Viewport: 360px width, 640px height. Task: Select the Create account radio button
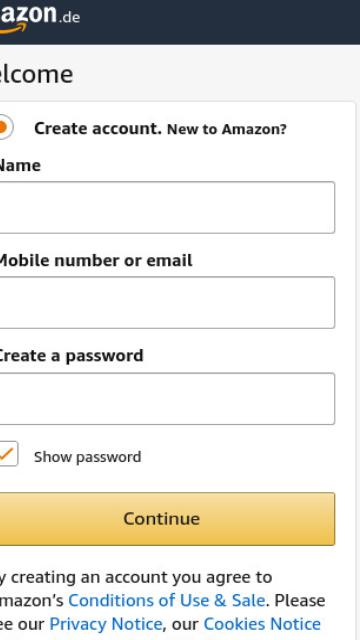tap(6, 127)
